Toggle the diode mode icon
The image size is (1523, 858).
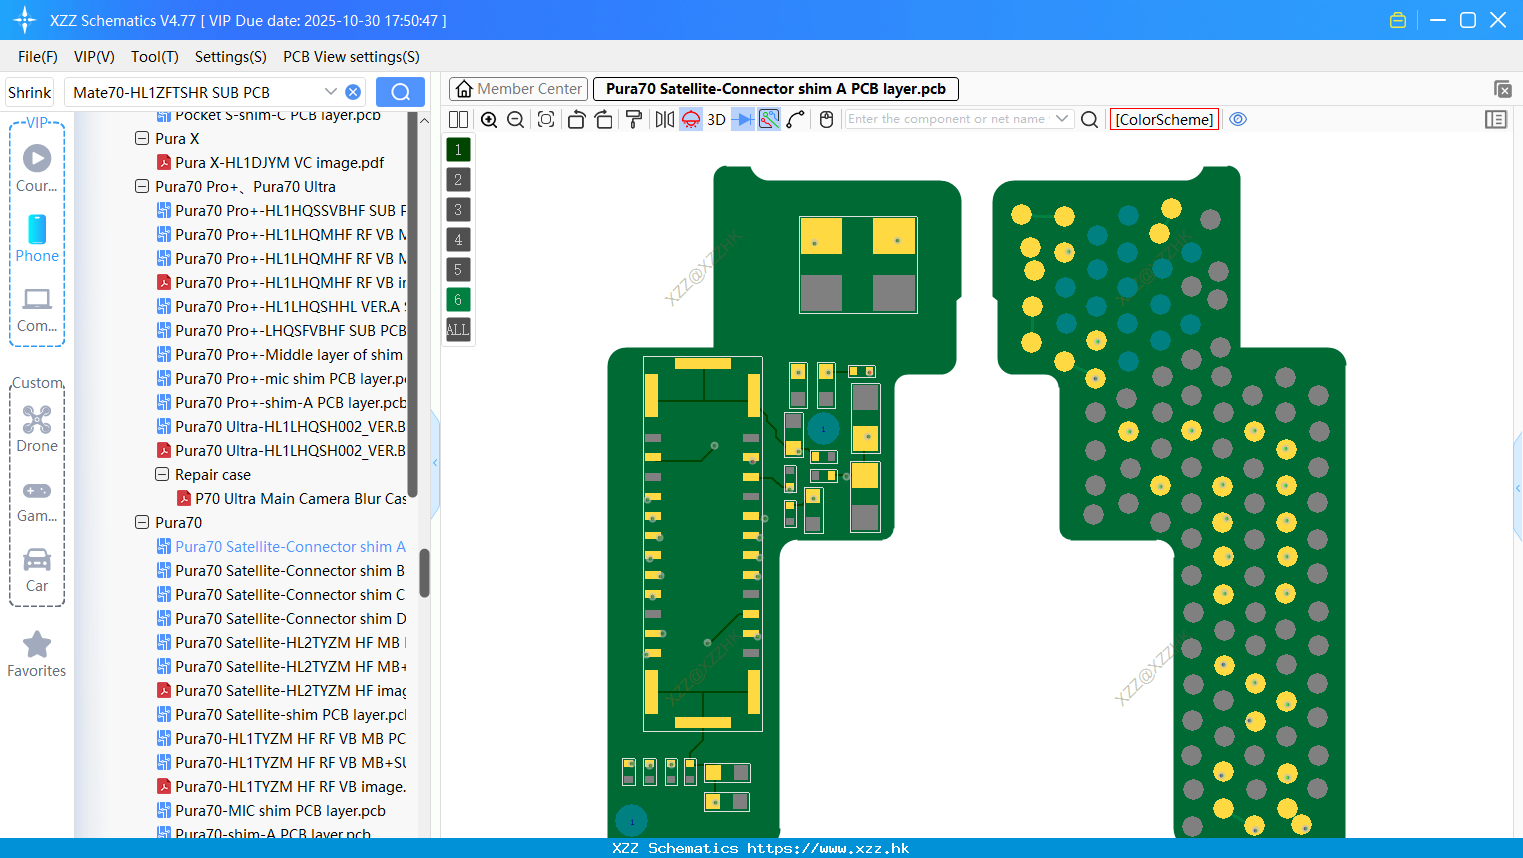pos(743,119)
